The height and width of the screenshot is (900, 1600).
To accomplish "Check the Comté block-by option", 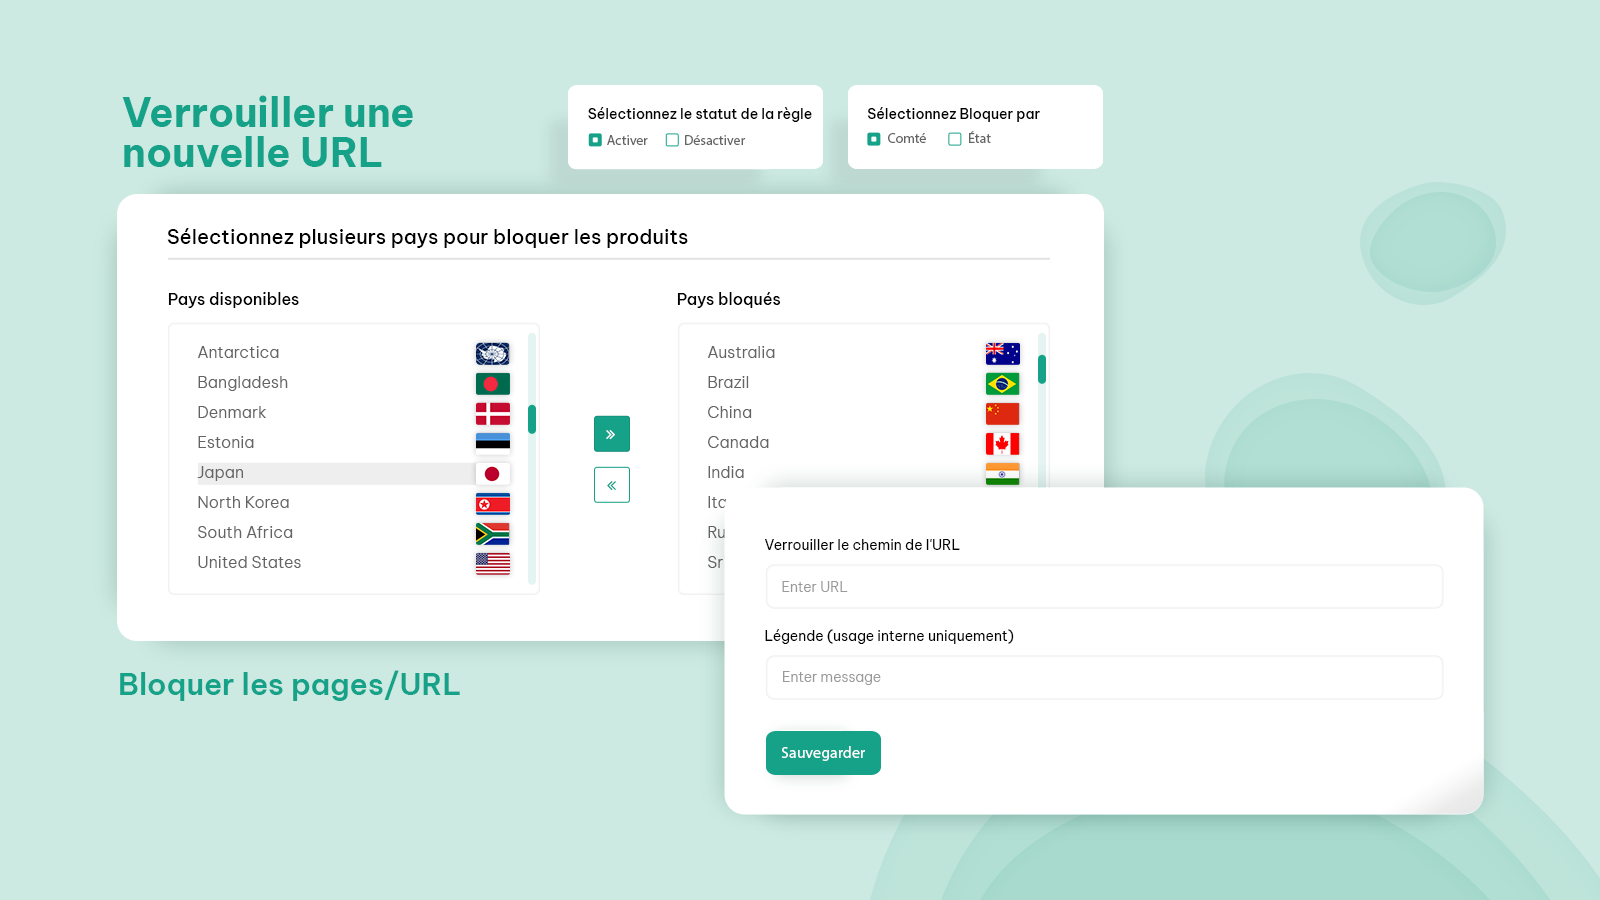I will tap(874, 139).
